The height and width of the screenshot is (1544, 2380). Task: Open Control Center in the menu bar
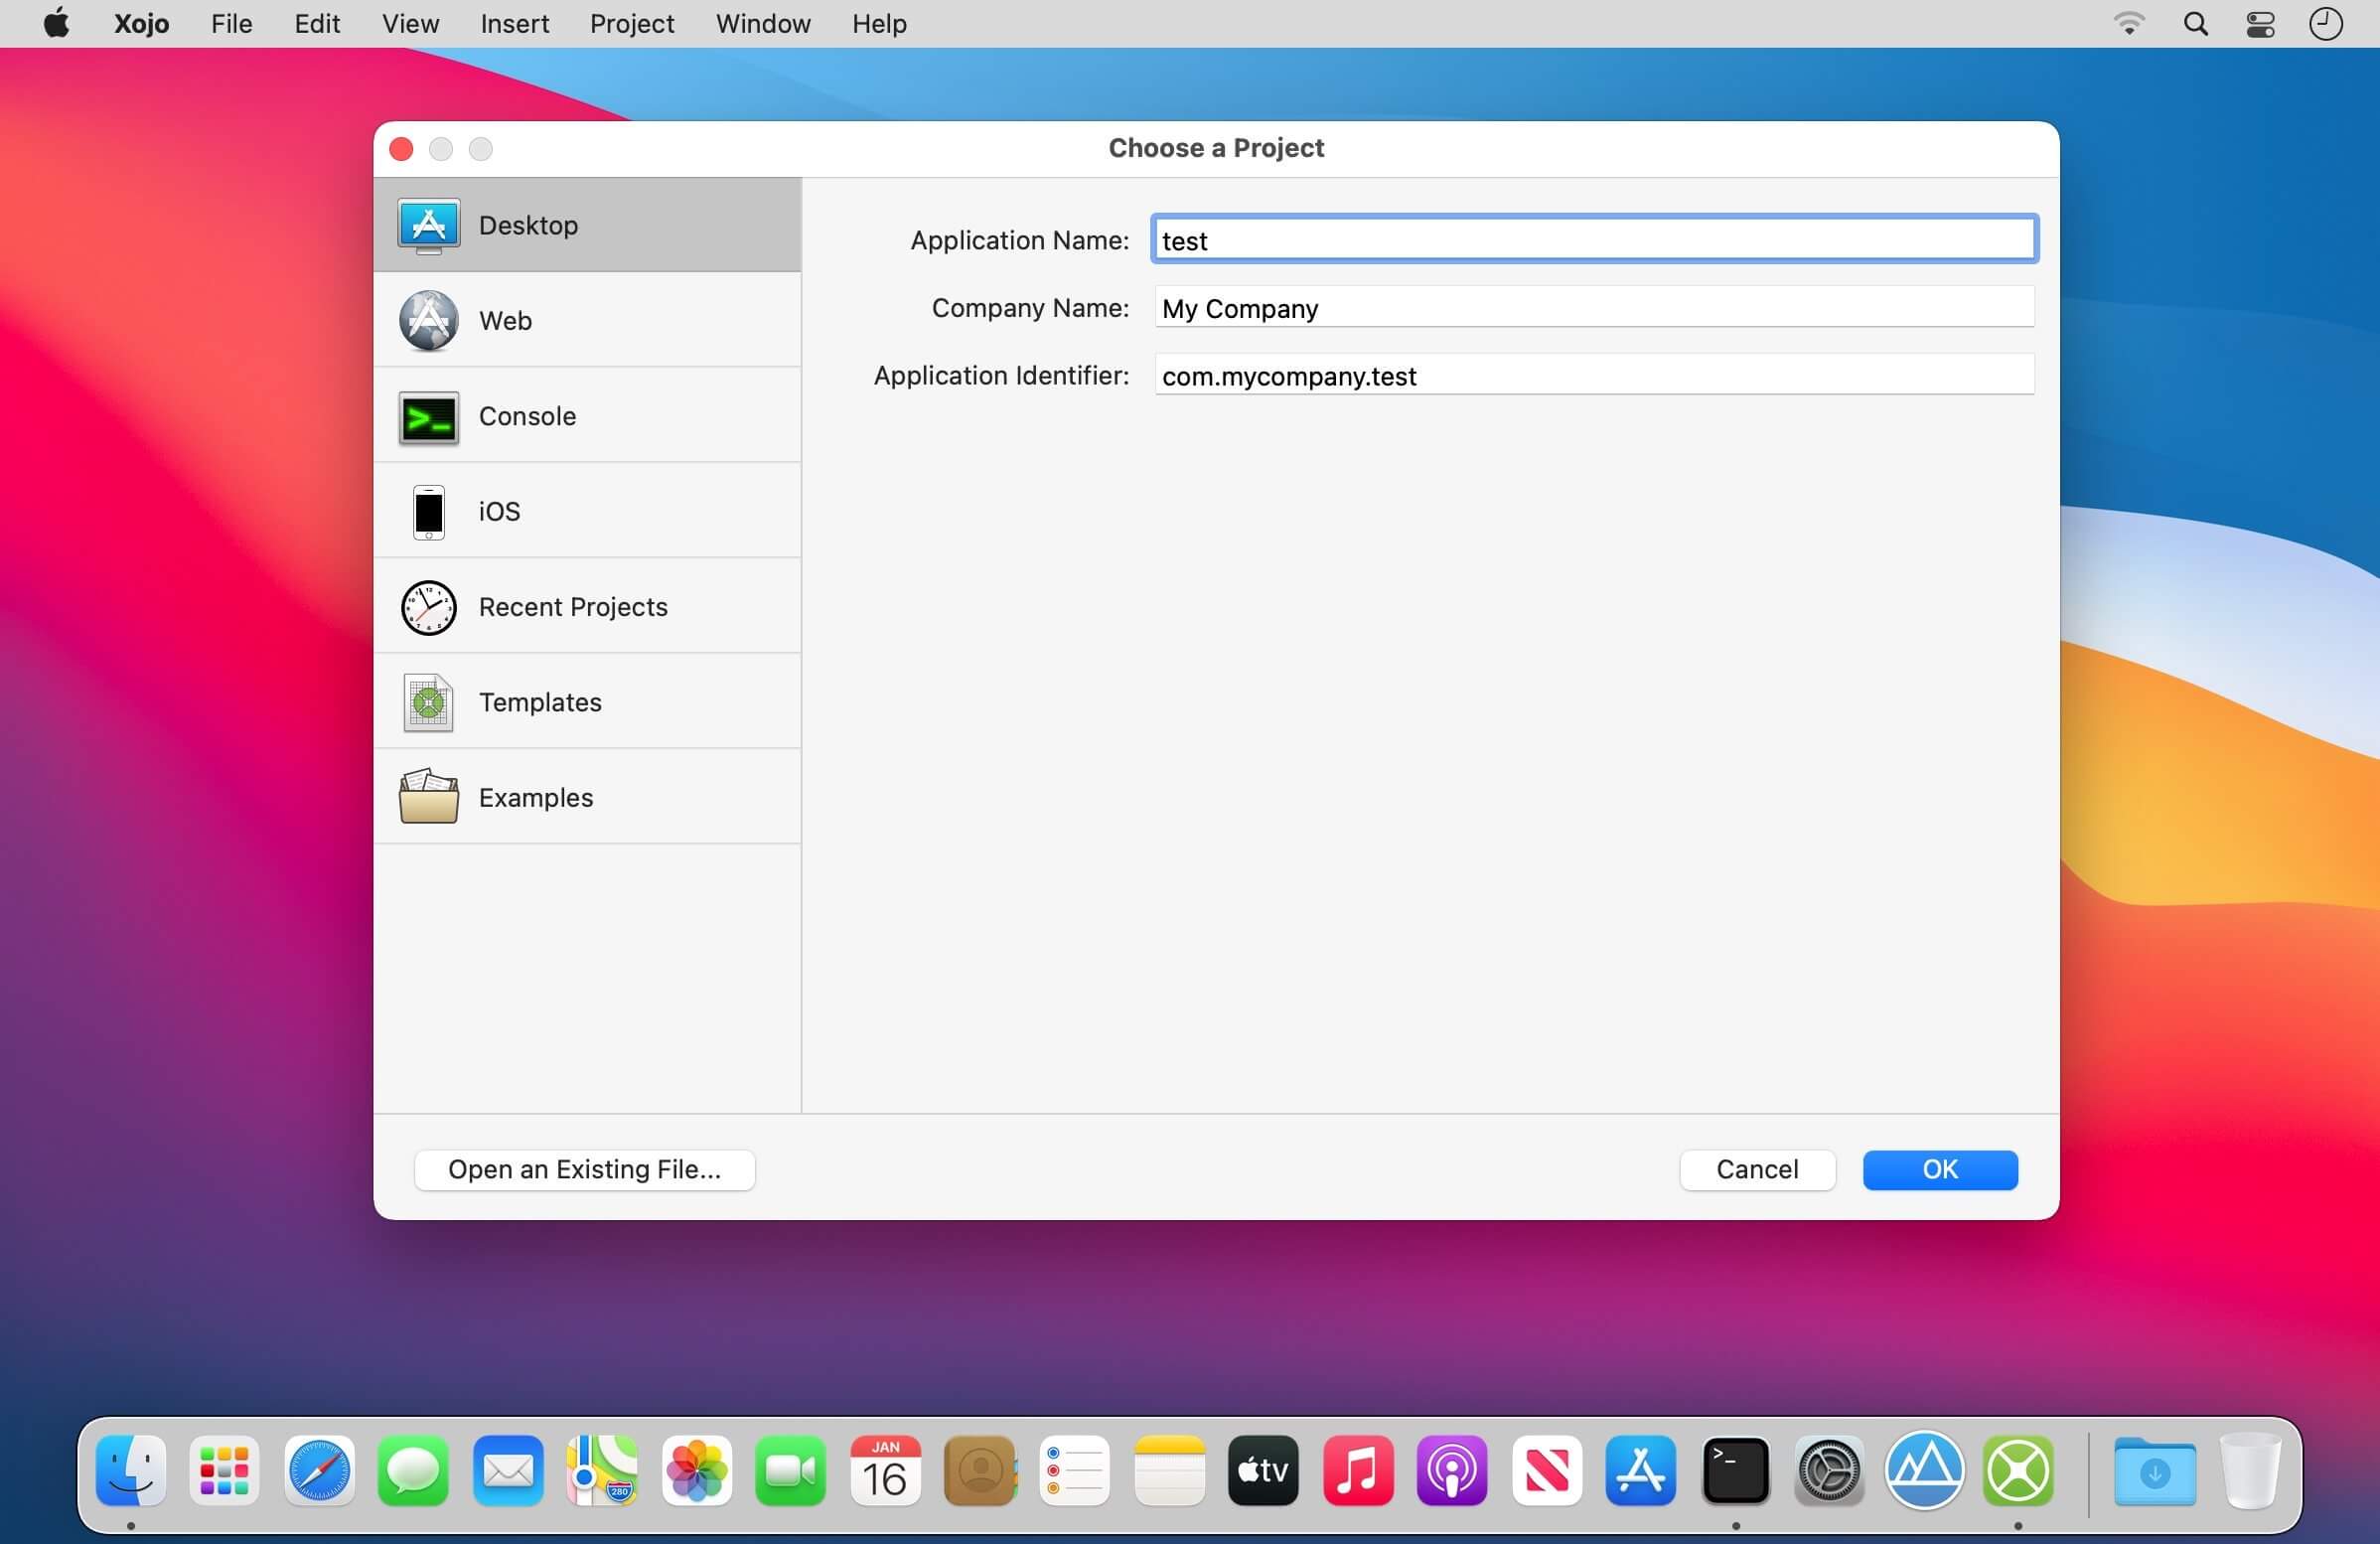tap(2260, 24)
